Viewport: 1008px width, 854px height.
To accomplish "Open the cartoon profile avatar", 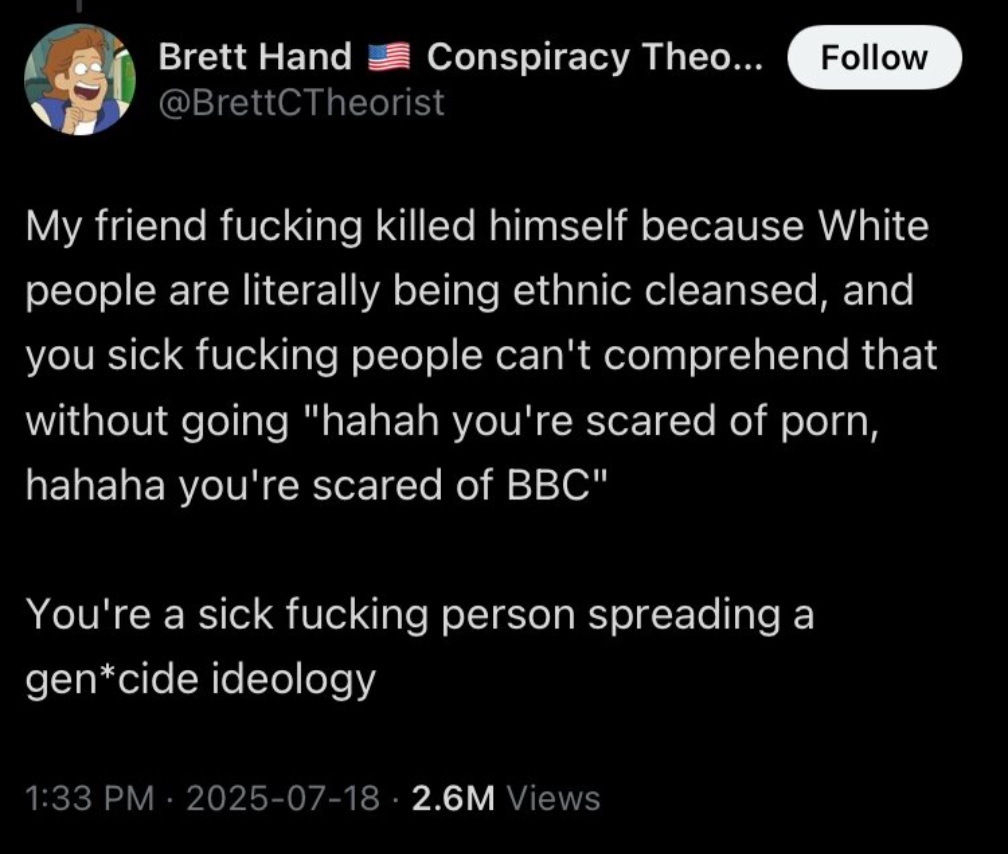I will 80,80.
